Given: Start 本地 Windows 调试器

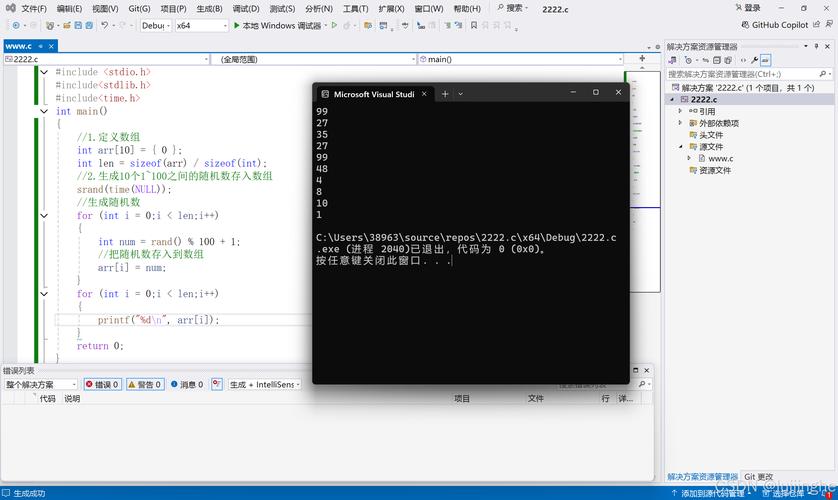Looking at the screenshot, I should pyautogui.click(x=278, y=25).
